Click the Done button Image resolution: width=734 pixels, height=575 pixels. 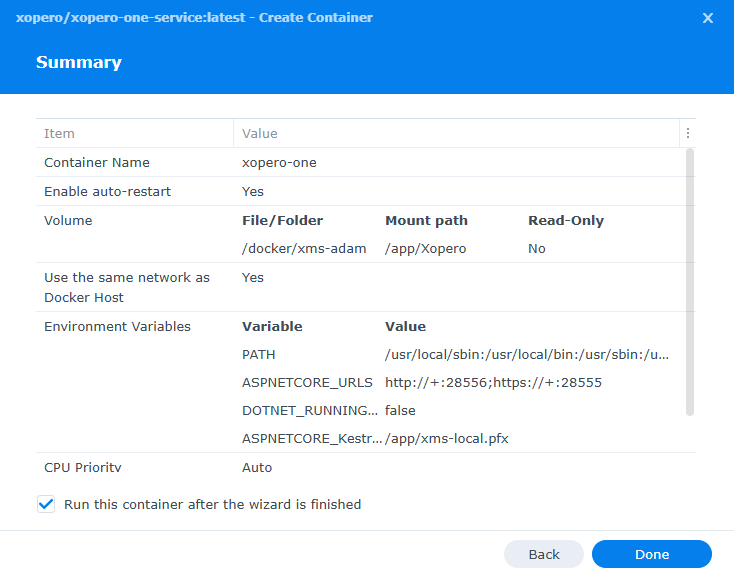651,554
